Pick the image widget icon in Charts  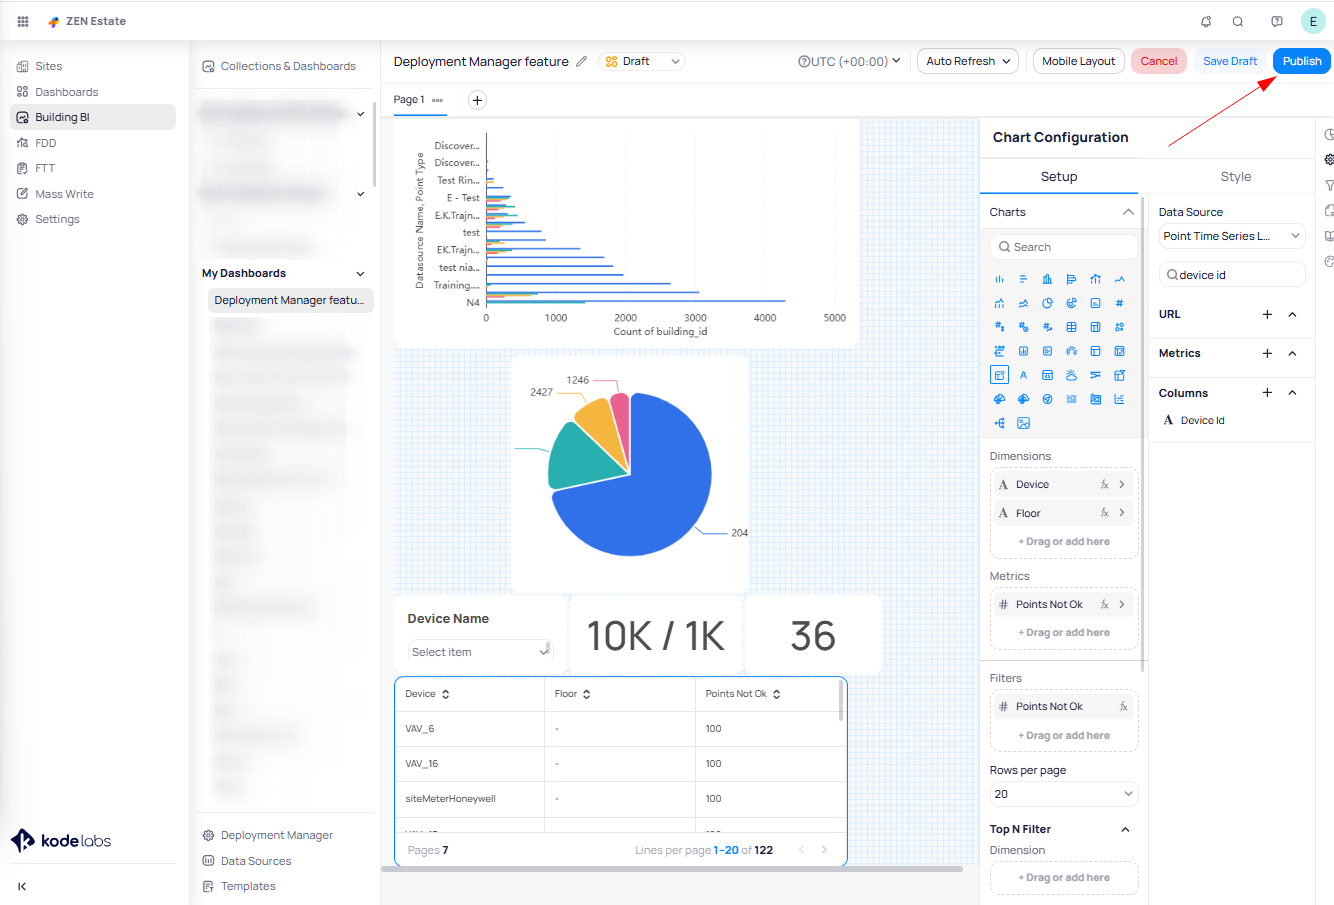[1023, 423]
